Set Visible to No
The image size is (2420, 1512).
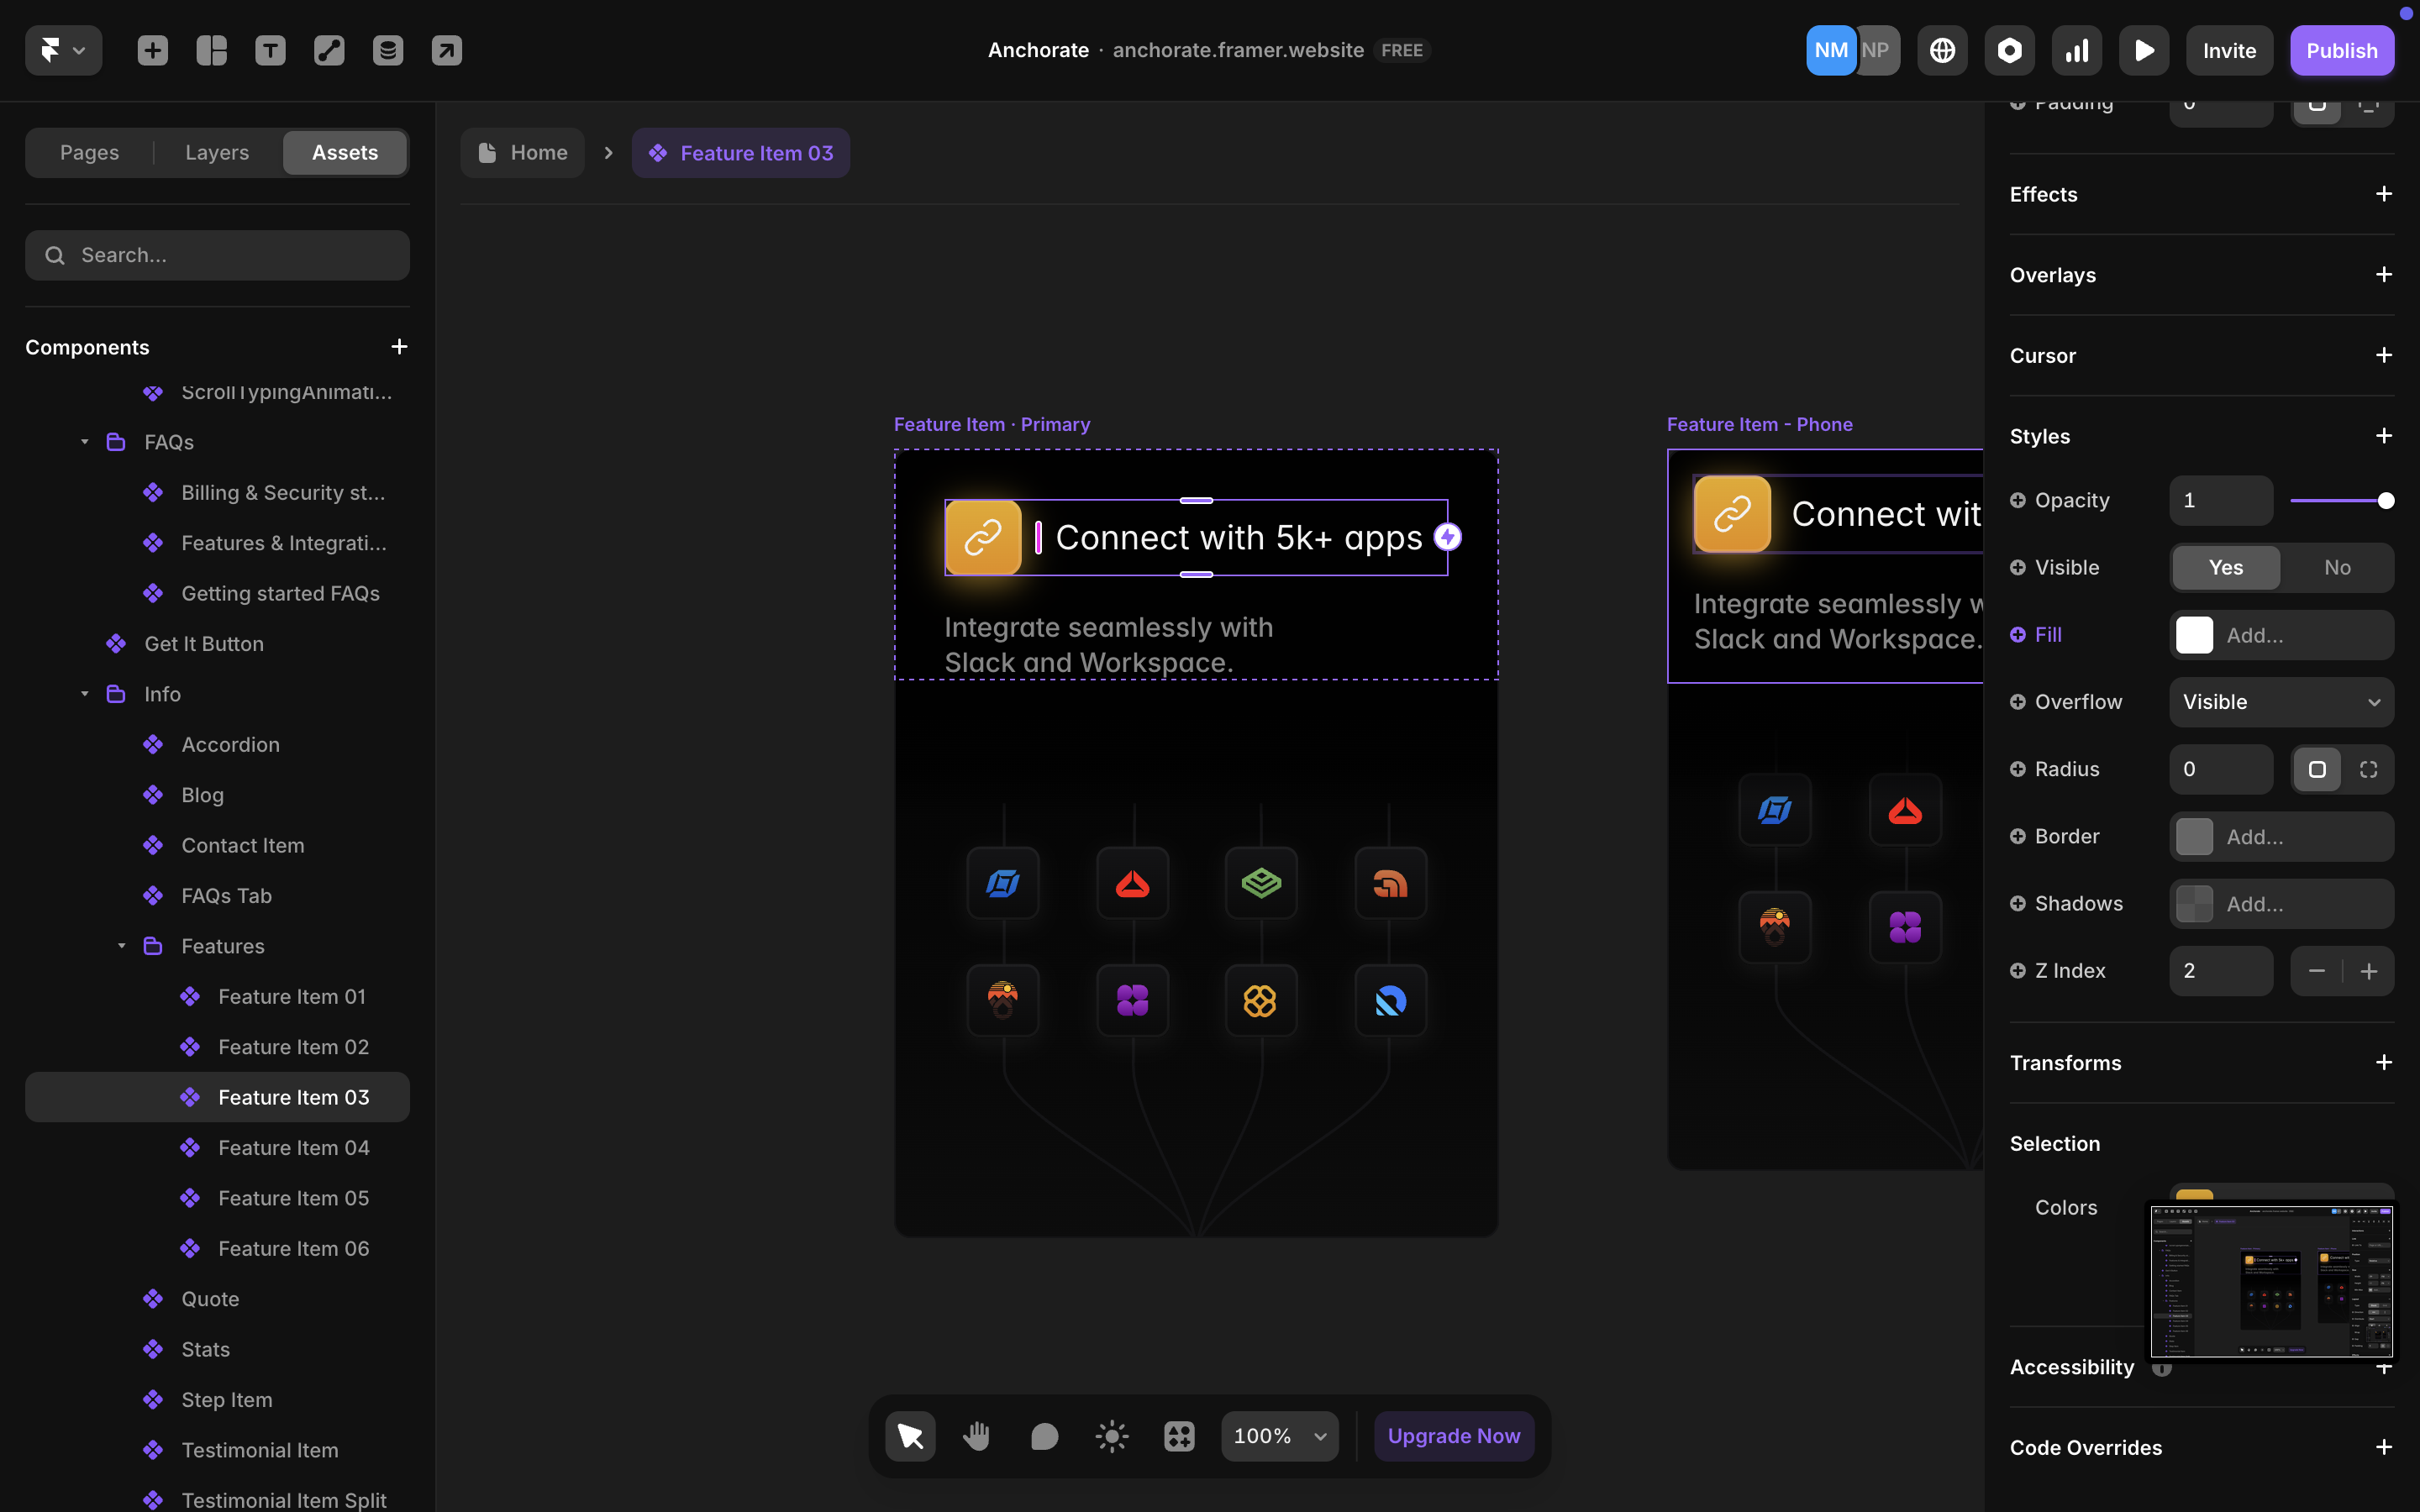tap(2337, 567)
